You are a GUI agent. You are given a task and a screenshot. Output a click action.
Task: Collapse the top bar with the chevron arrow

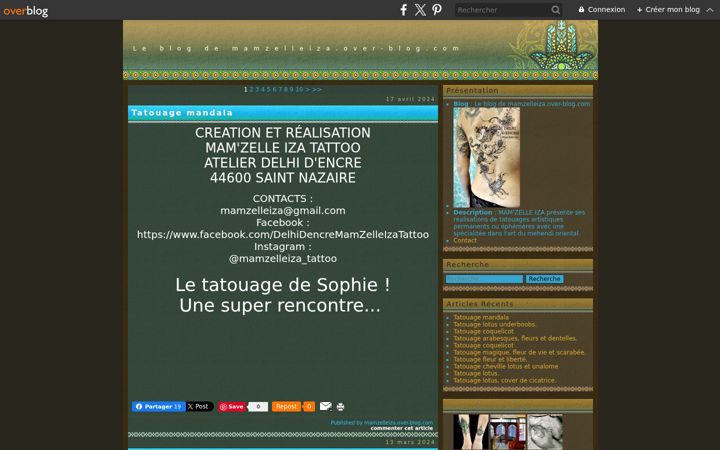710,10
